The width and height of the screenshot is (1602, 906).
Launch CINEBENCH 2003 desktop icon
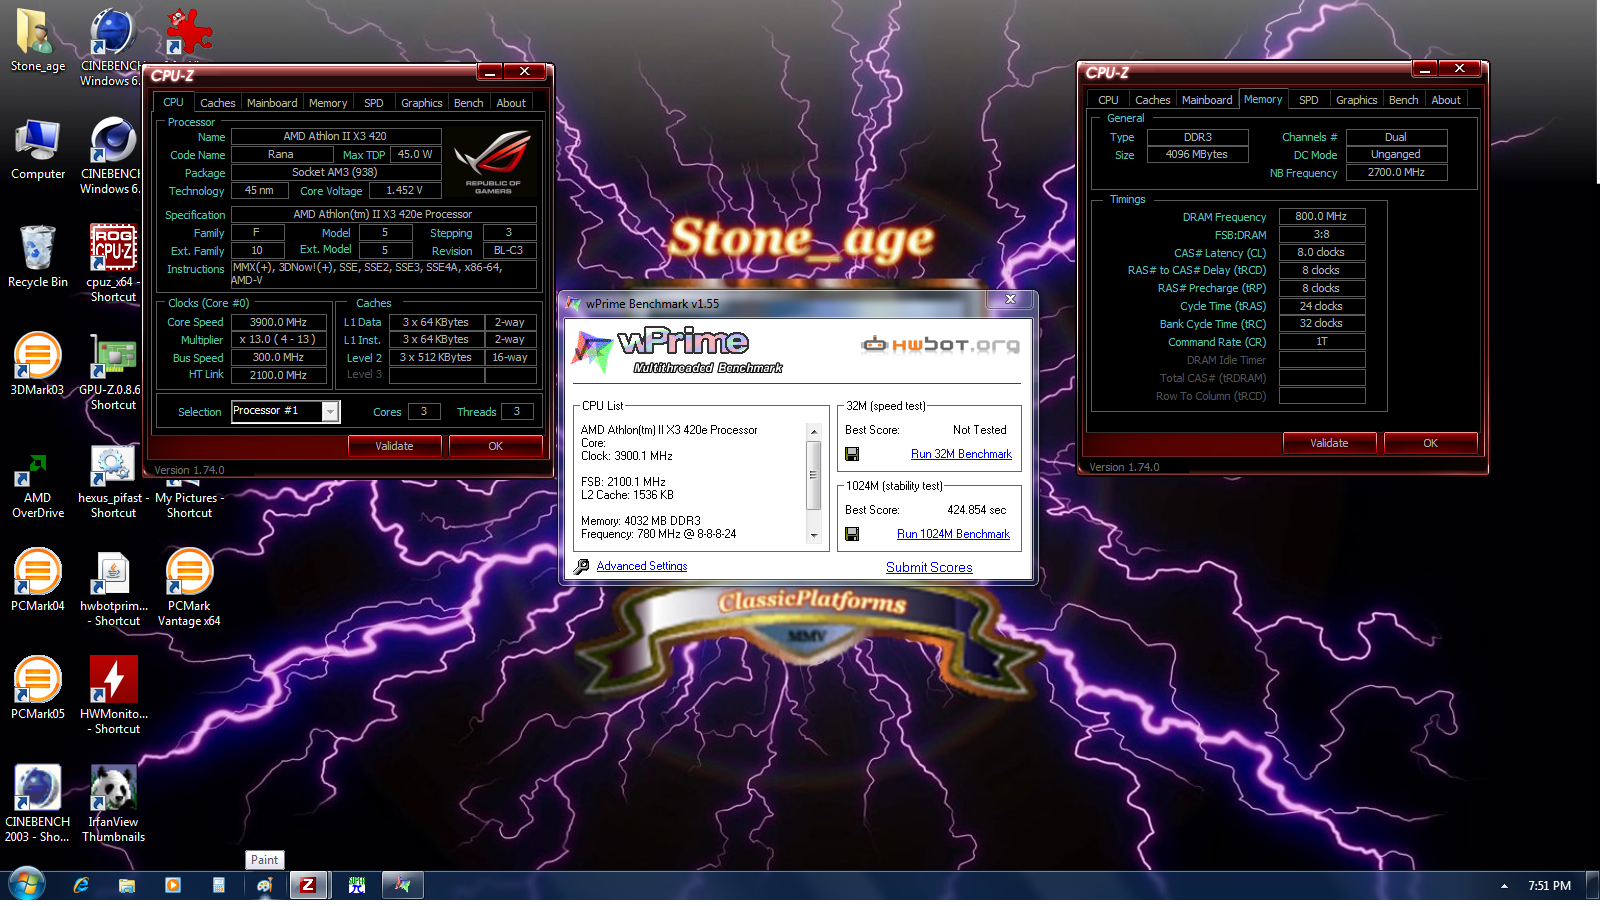(x=37, y=804)
